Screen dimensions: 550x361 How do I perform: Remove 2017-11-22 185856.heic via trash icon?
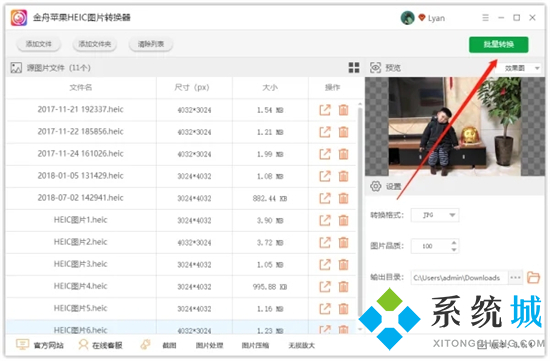coord(343,132)
